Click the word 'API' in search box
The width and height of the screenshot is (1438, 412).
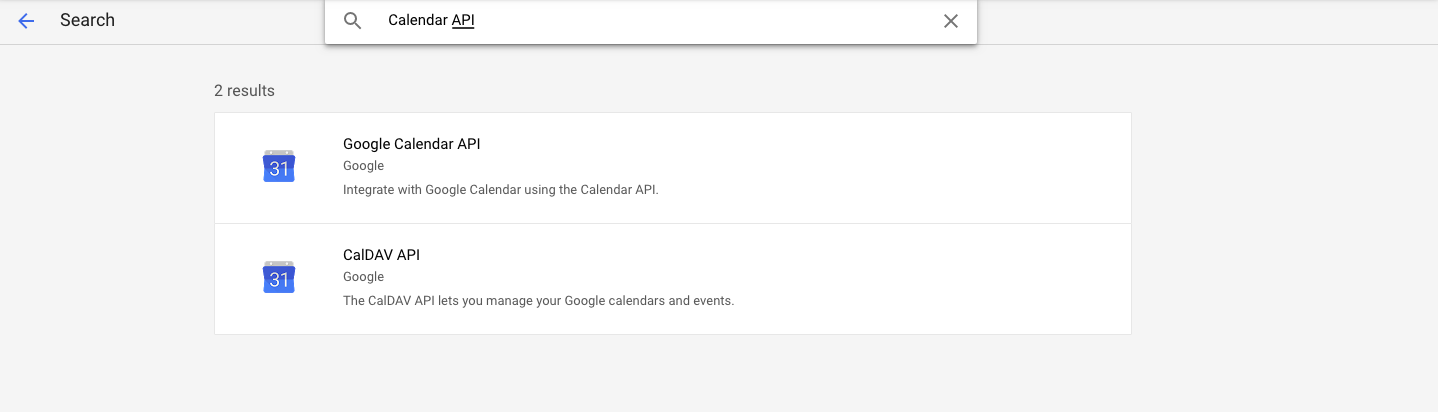[x=463, y=21]
